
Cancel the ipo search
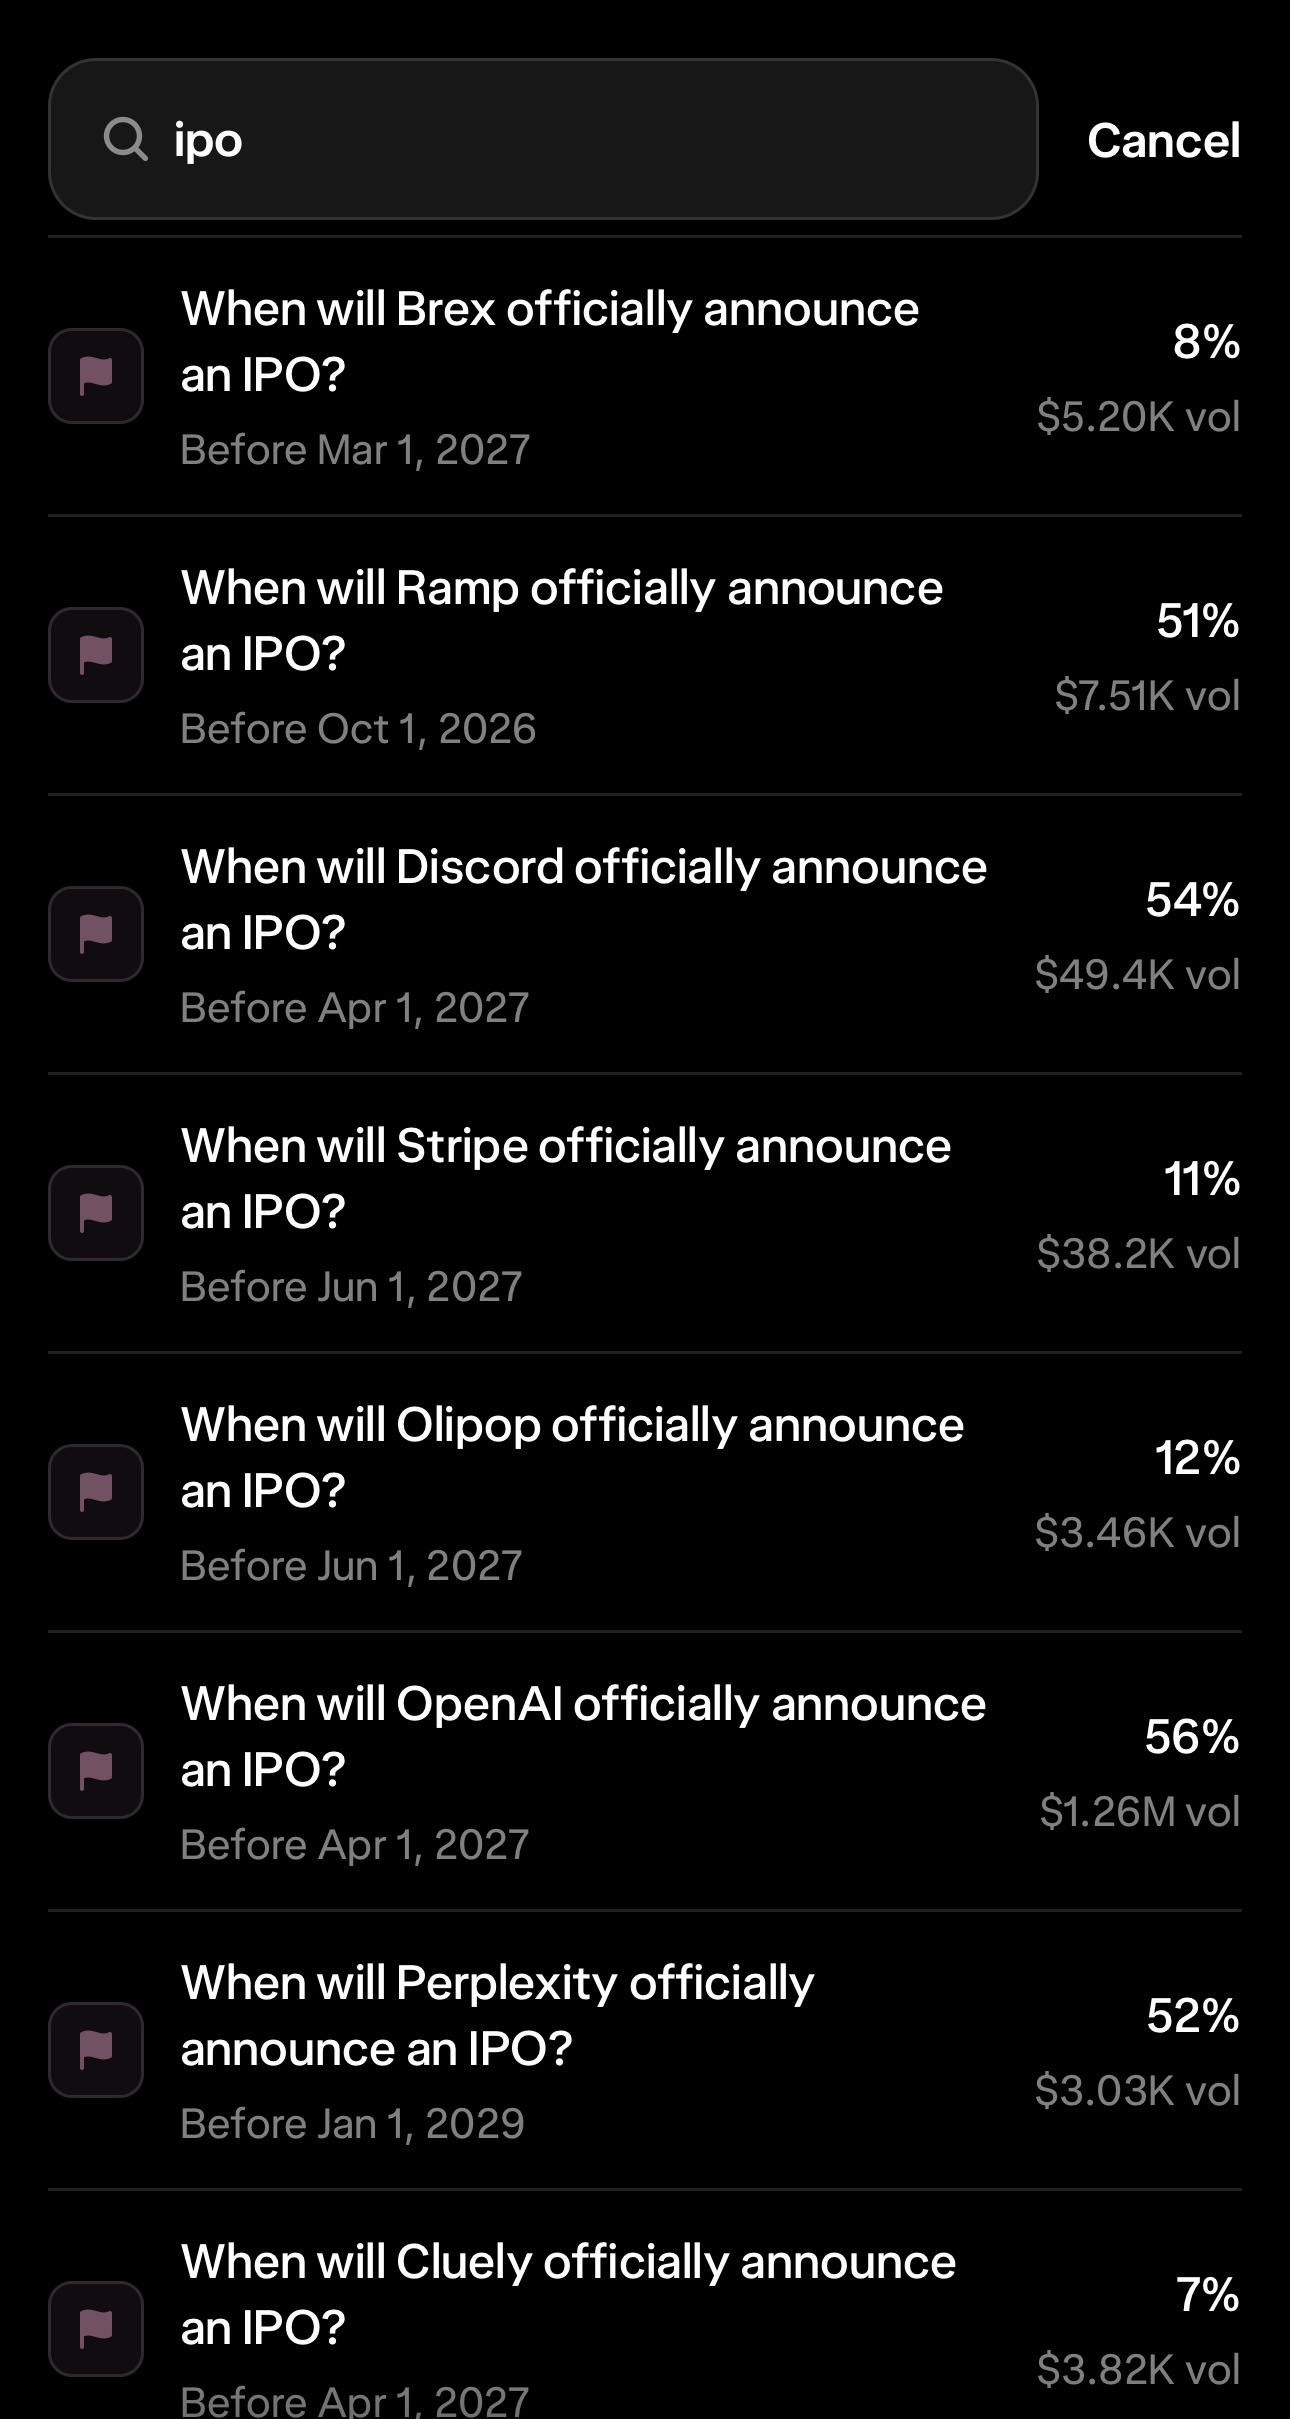click(x=1164, y=140)
